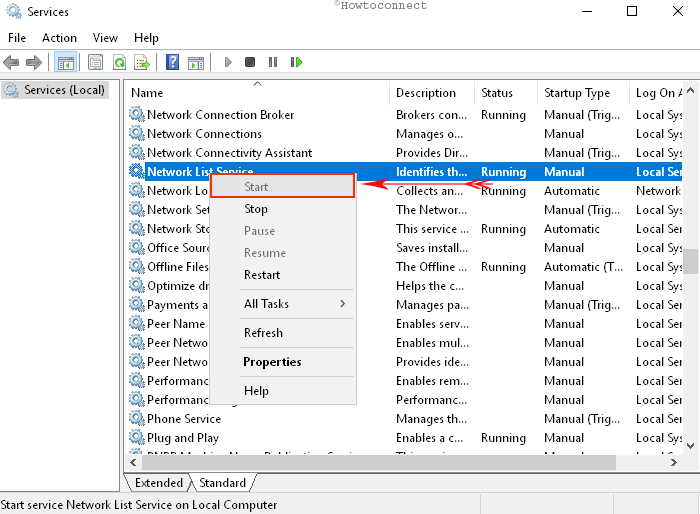The width and height of the screenshot is (700, 514).
Task: Click the Export List toolbar icon
Action: click(142, 62)
